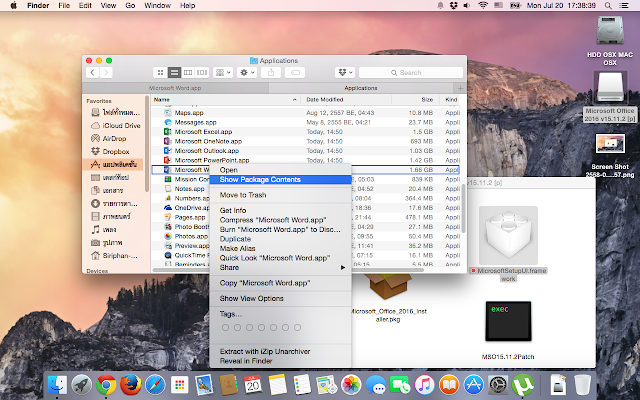Viewport: 640px width, 400px height.
Task: Switch Finder to Cover Flow view
Action: pos(202,73)
